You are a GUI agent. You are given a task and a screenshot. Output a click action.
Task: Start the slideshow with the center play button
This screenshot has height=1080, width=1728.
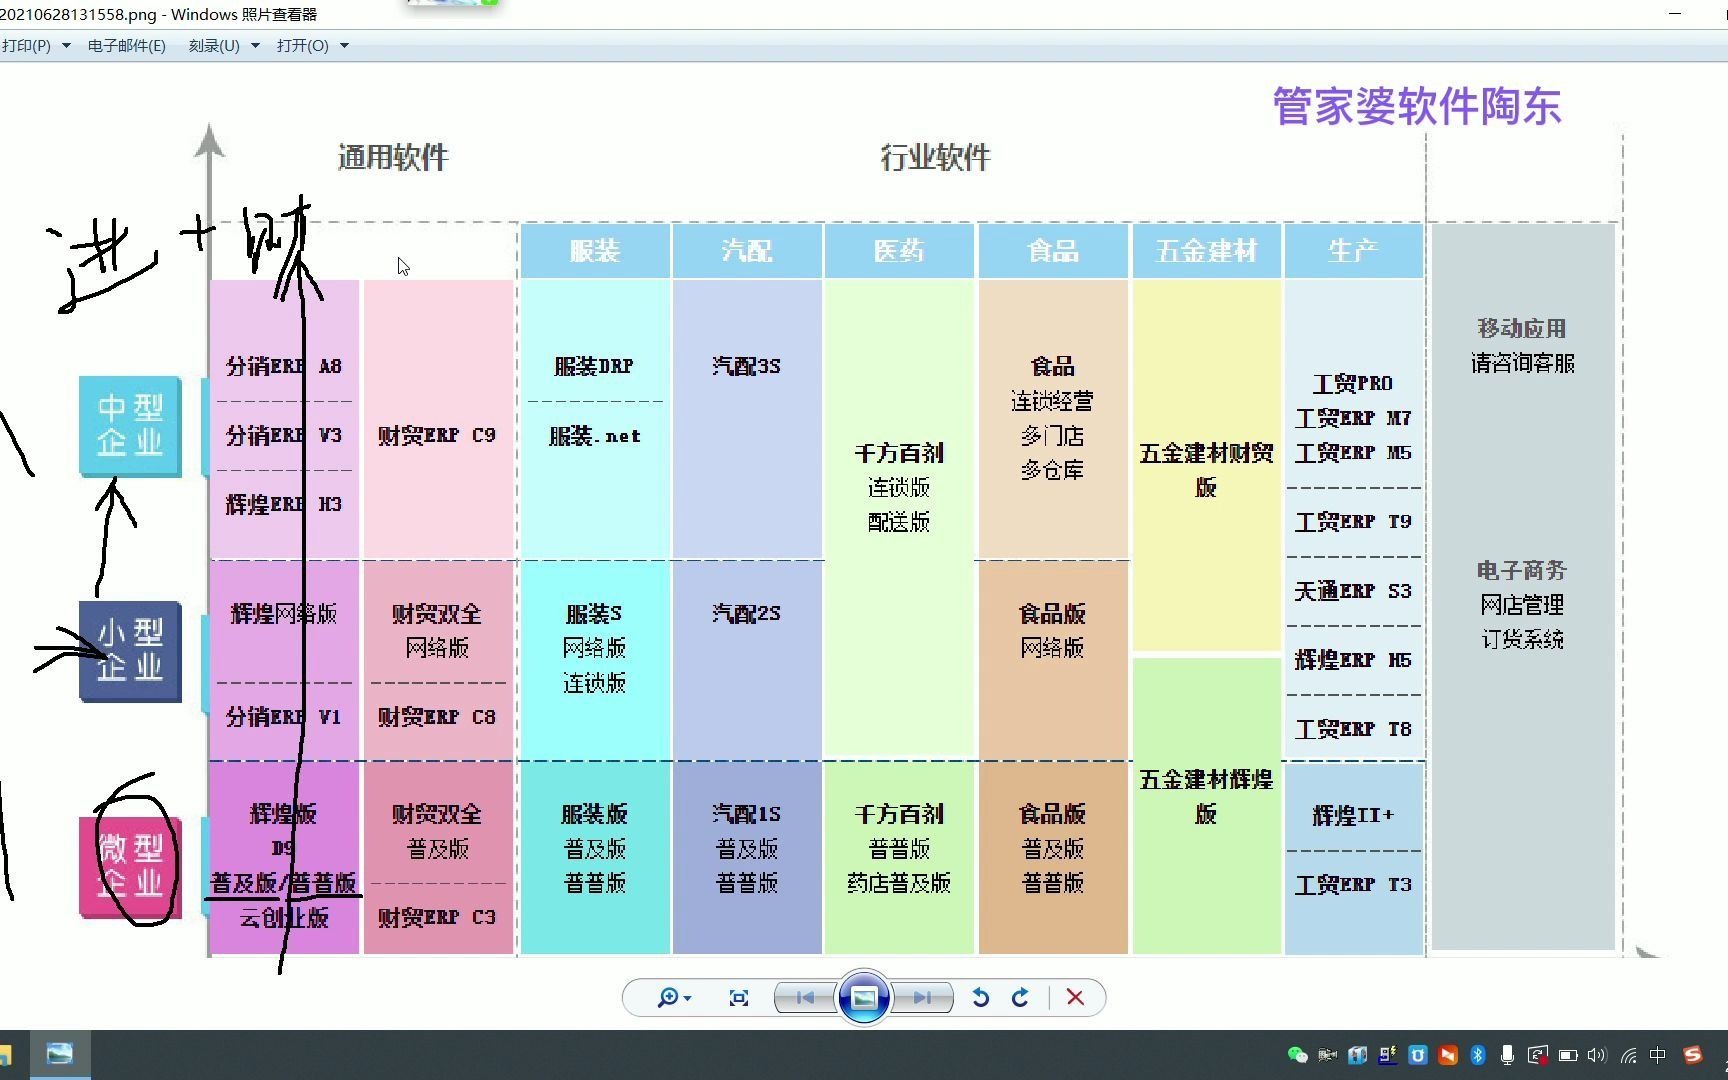click(x=863, y=997)
